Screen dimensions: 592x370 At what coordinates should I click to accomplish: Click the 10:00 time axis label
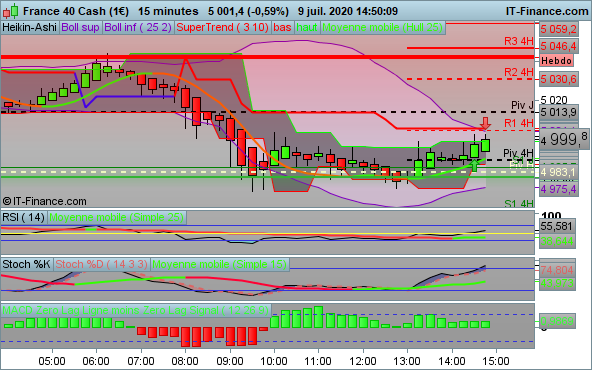[x=274, y=361]
